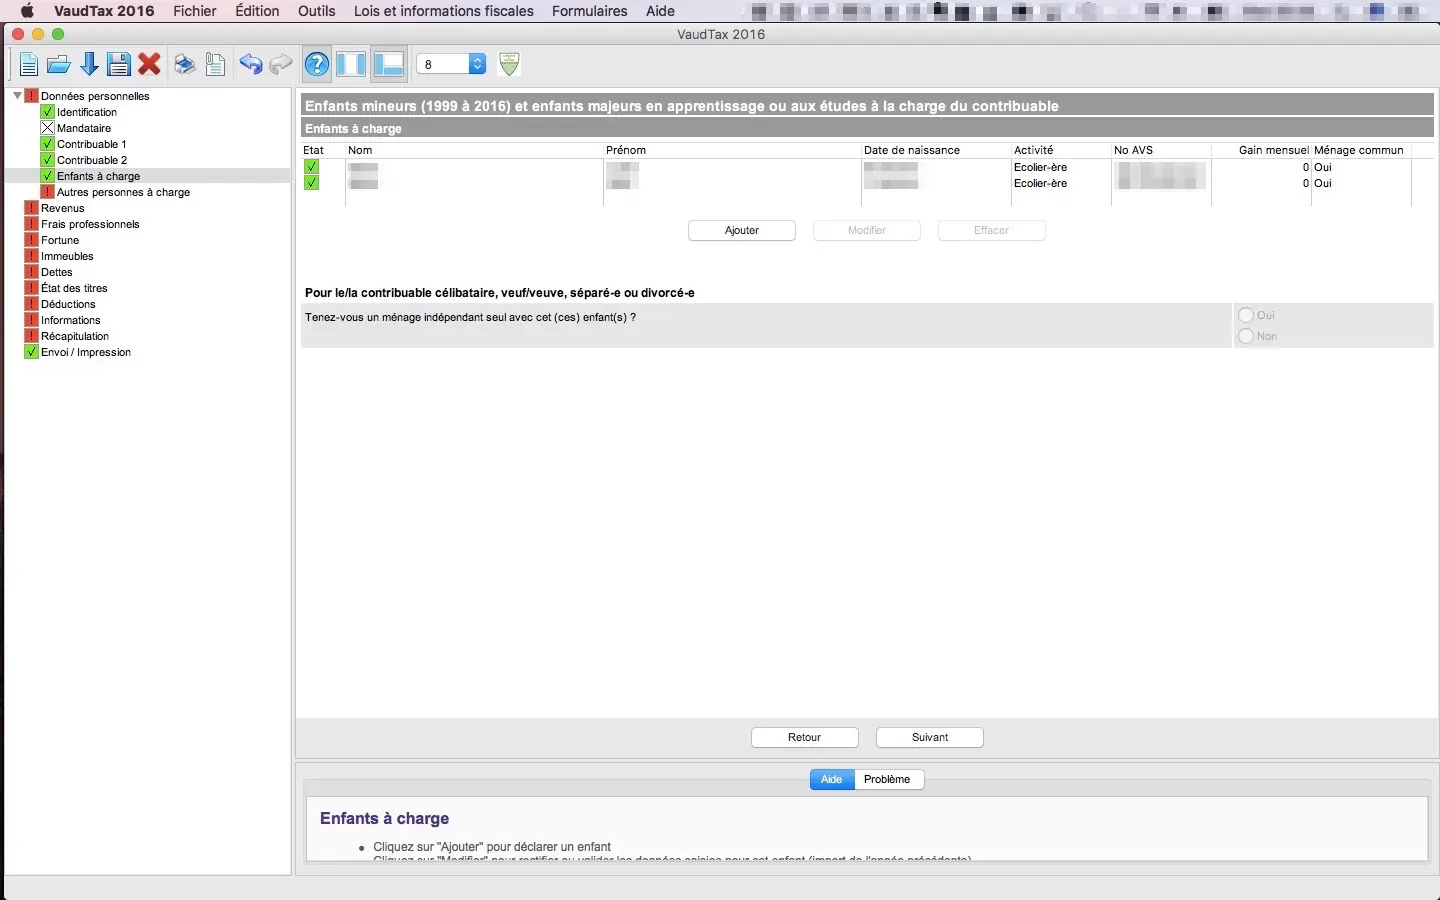
Task: Open Contribuable 2 section
Action: point(92,160)
